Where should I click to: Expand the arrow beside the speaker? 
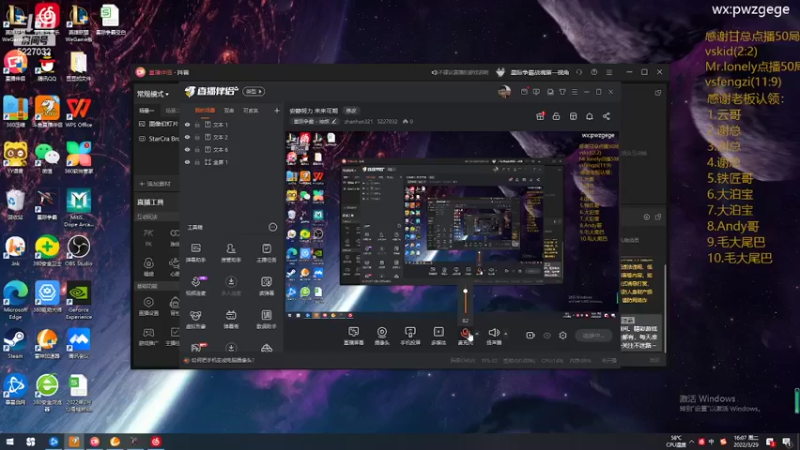point(506,334)
